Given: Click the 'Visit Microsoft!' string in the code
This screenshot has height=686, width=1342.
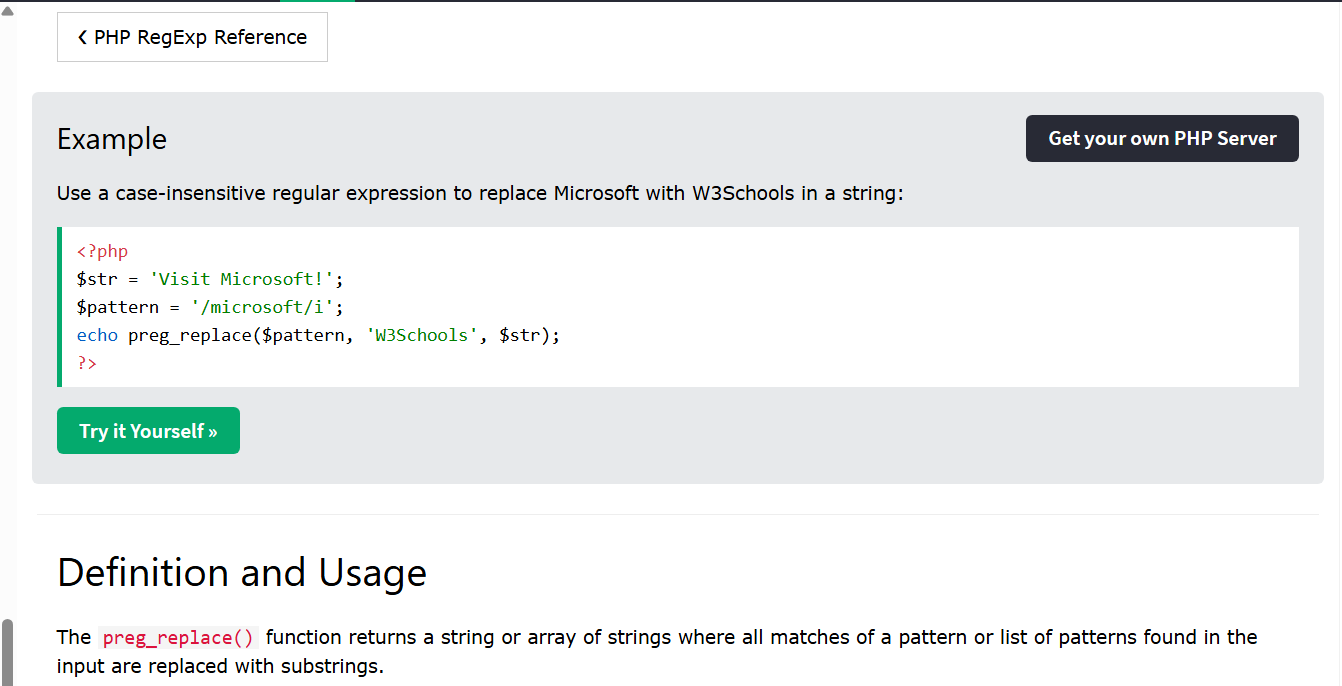Looking at the screenshot, I should click(x=242, y=279).
